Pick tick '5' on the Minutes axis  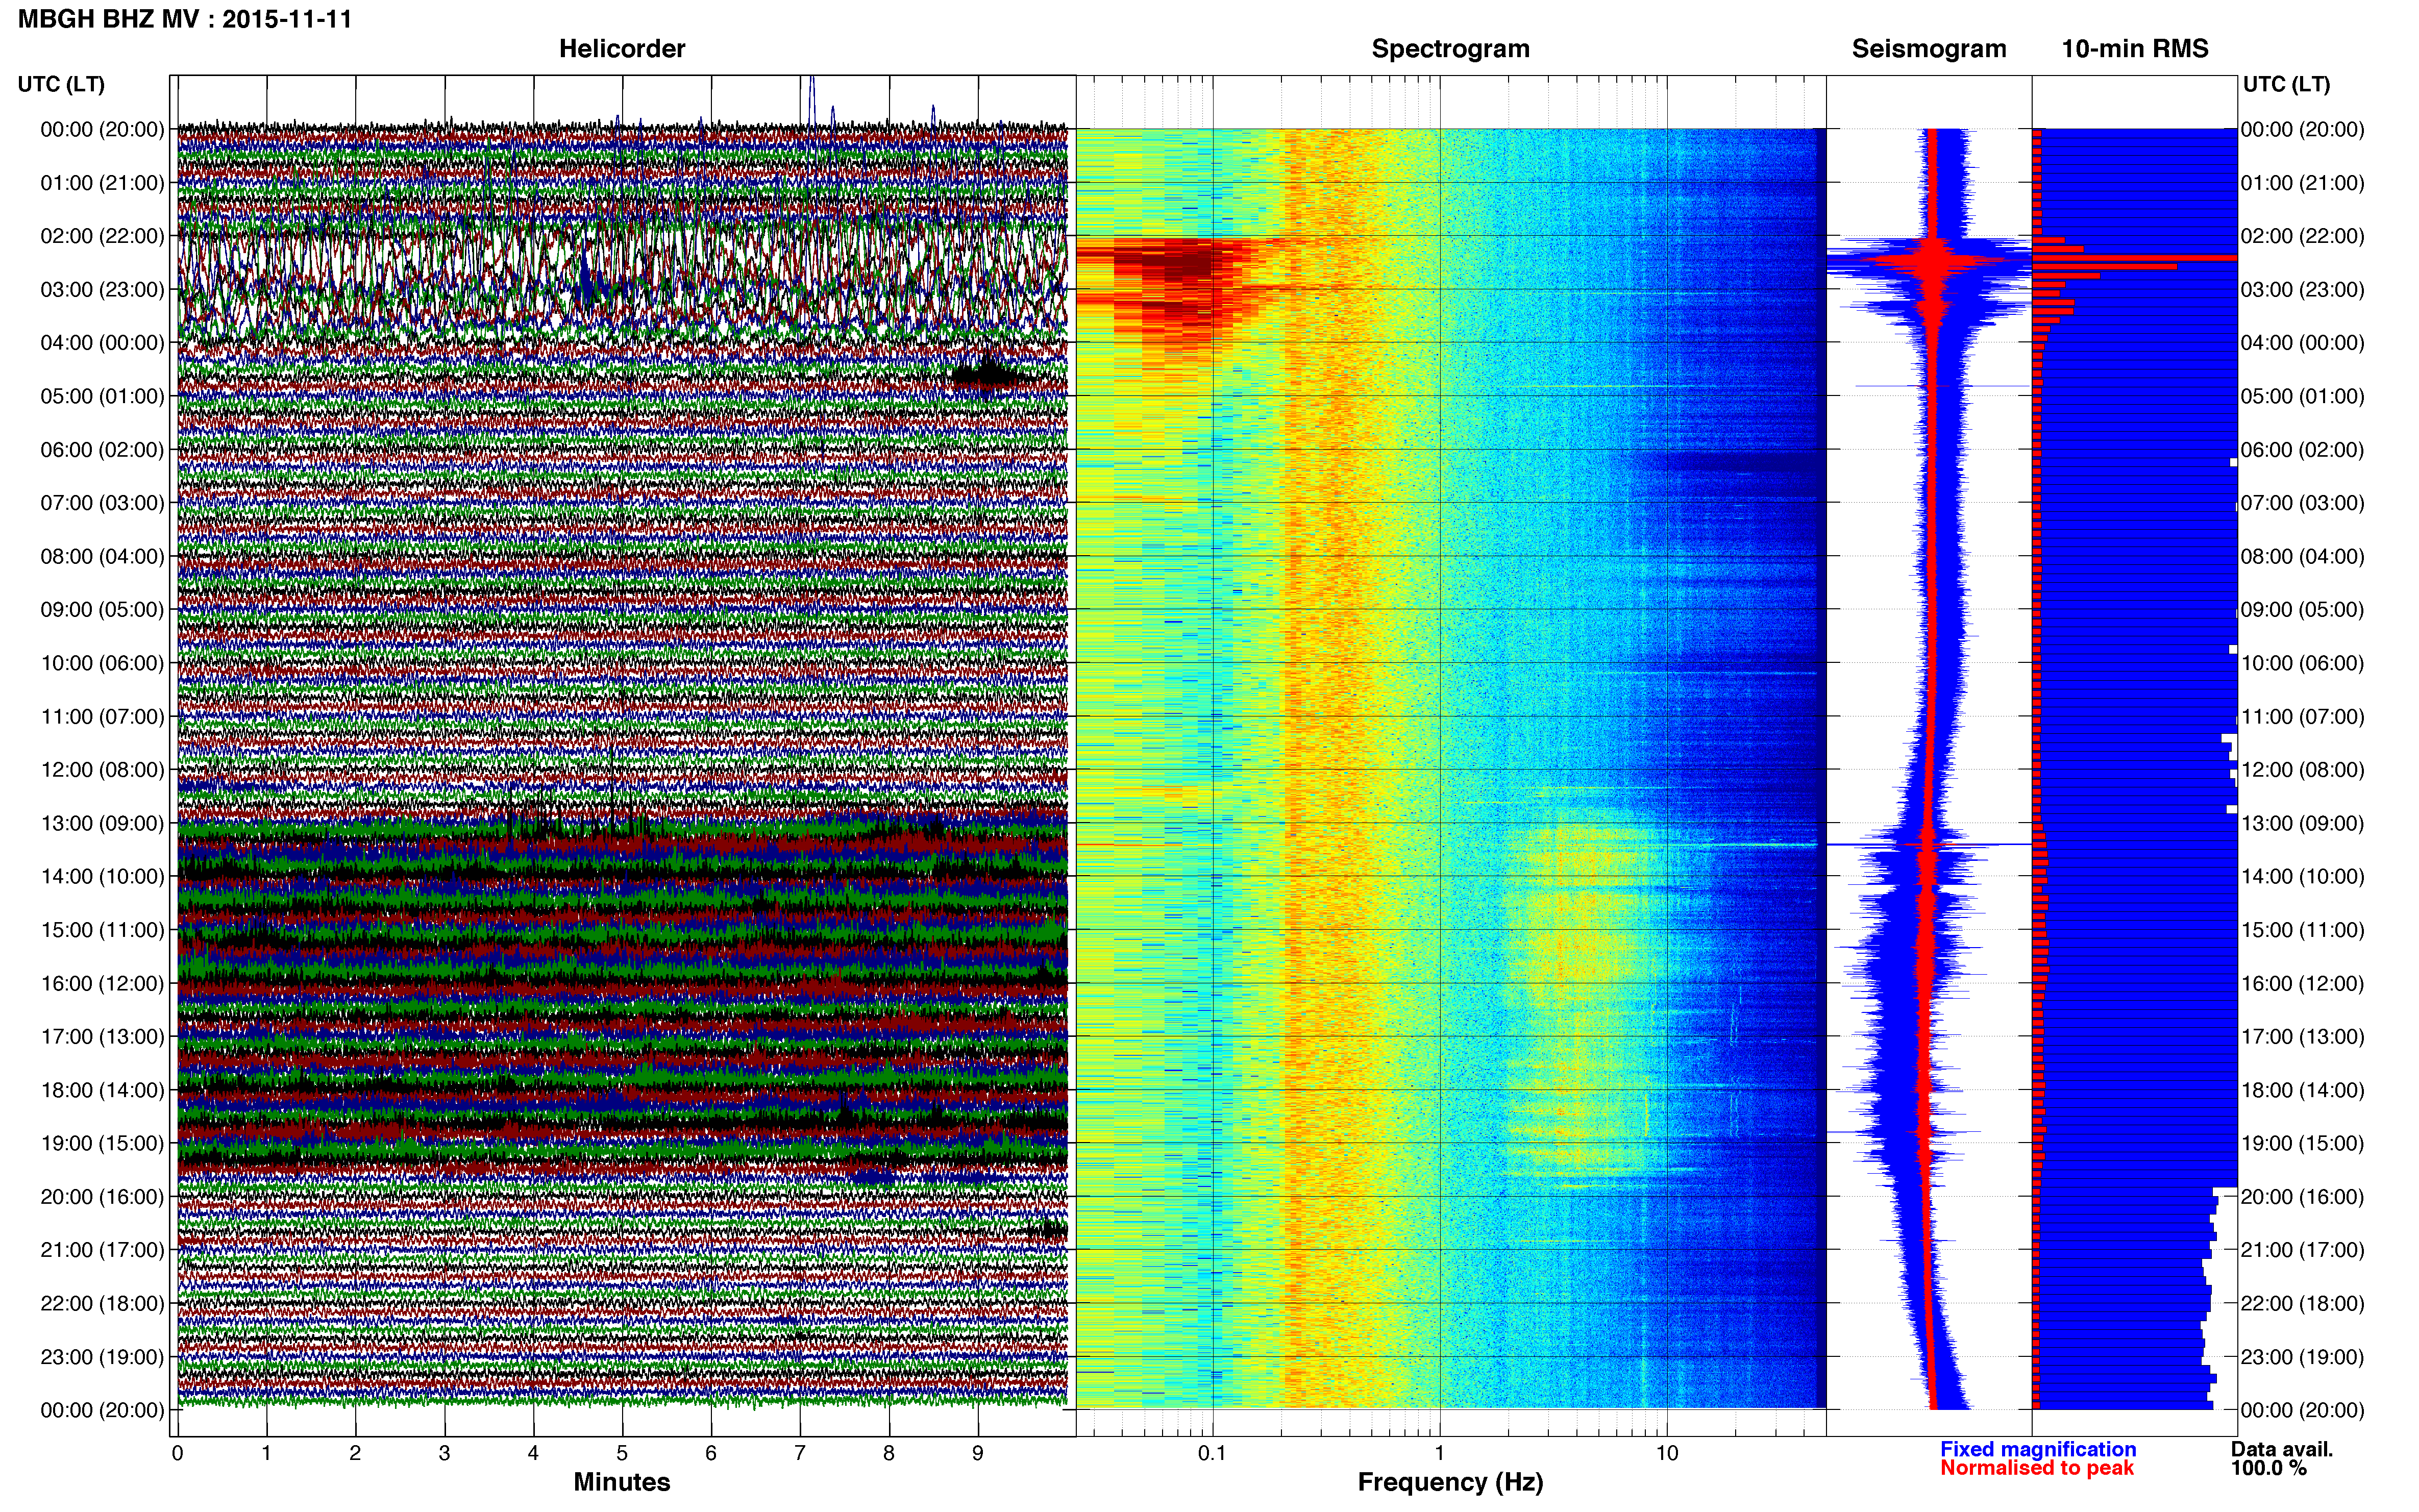(x=622, y=1453)
